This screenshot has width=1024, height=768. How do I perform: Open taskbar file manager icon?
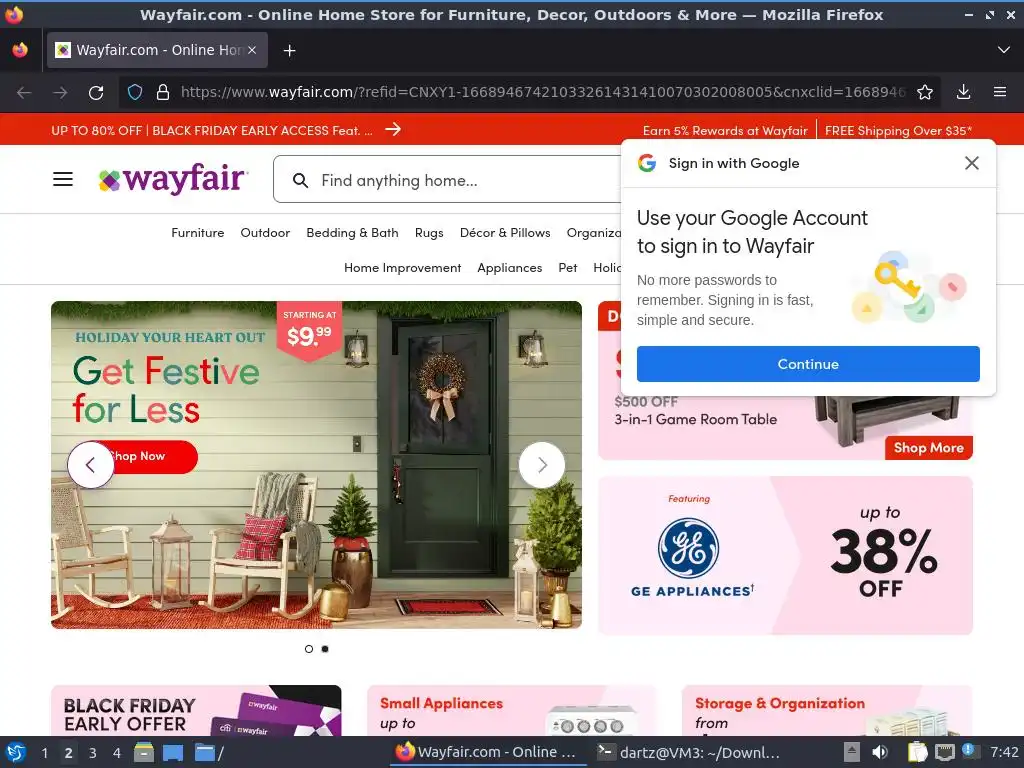pyautogui.click(x=144, y=752)
